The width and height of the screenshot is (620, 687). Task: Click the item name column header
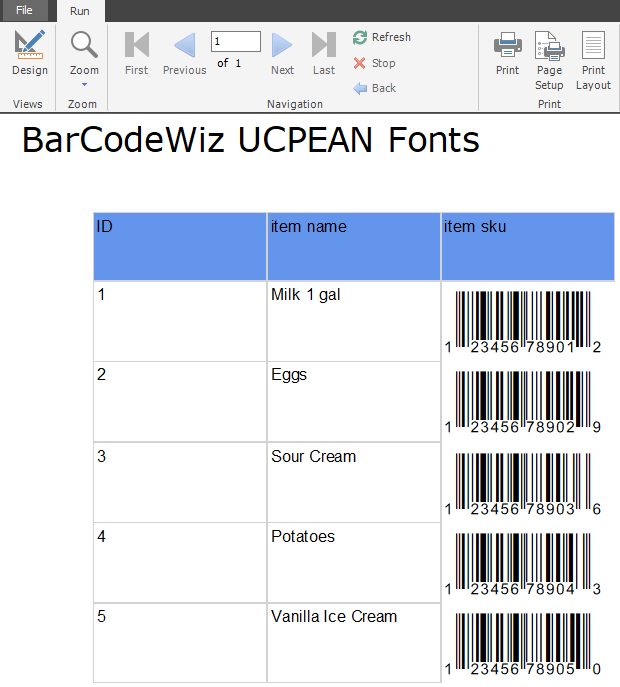[354, 247]
